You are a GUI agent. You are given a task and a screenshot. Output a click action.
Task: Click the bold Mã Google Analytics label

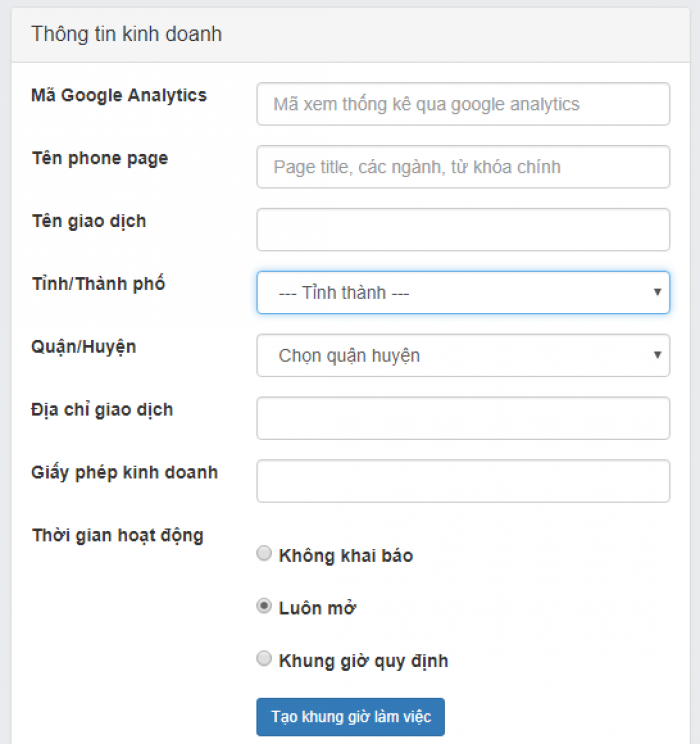click(x=119, y=95)
